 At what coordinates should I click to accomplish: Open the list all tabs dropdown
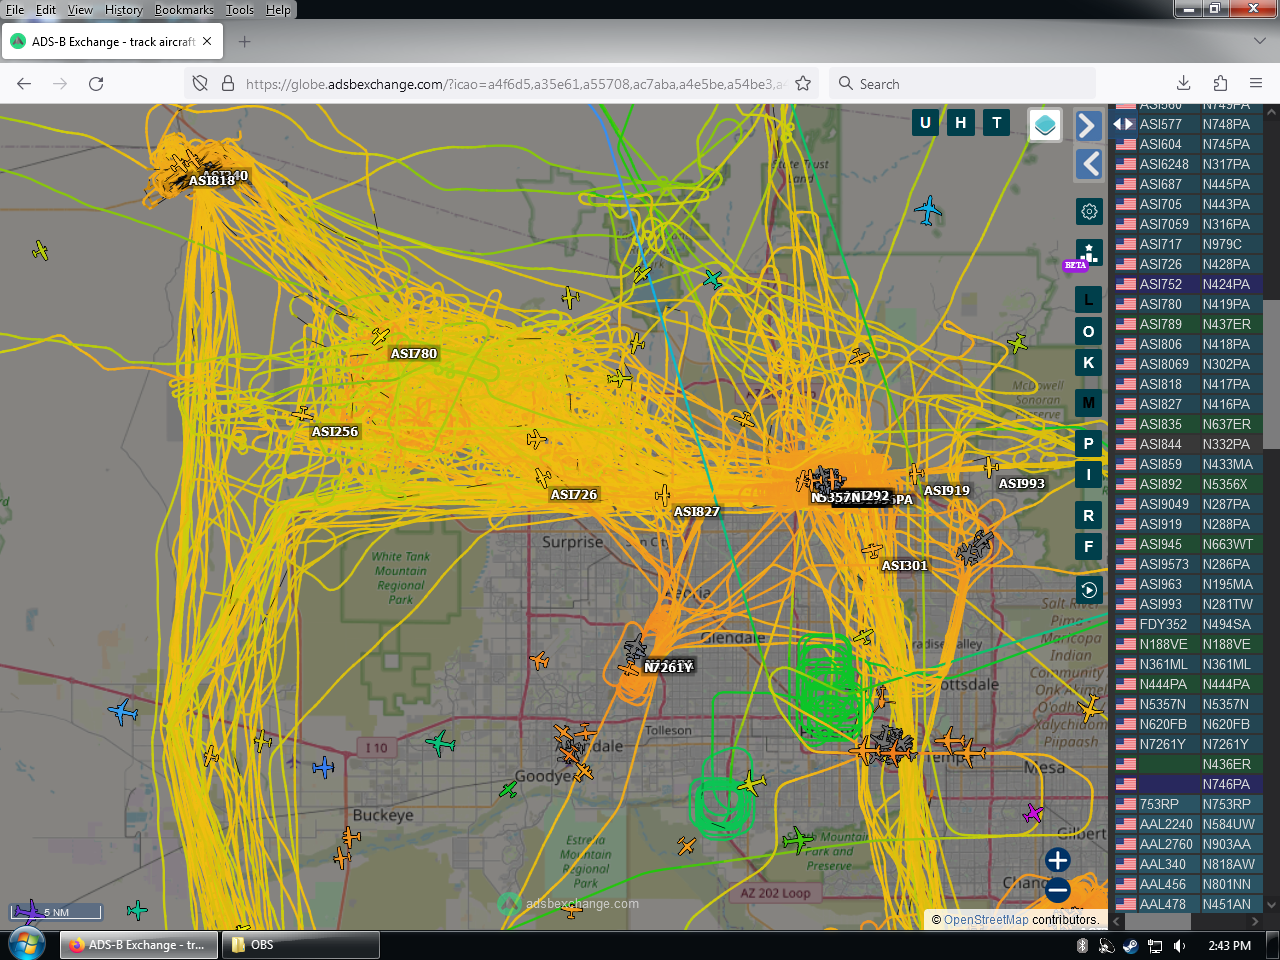coord(1259,41)
